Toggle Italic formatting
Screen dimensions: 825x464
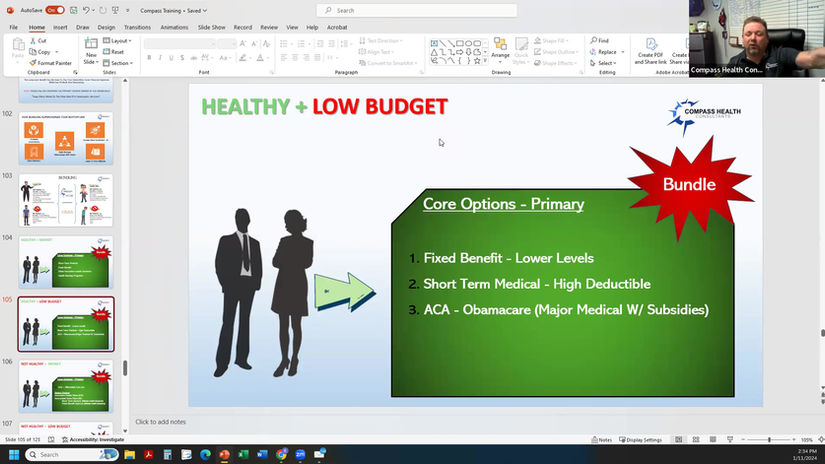(x=160, y=58)
